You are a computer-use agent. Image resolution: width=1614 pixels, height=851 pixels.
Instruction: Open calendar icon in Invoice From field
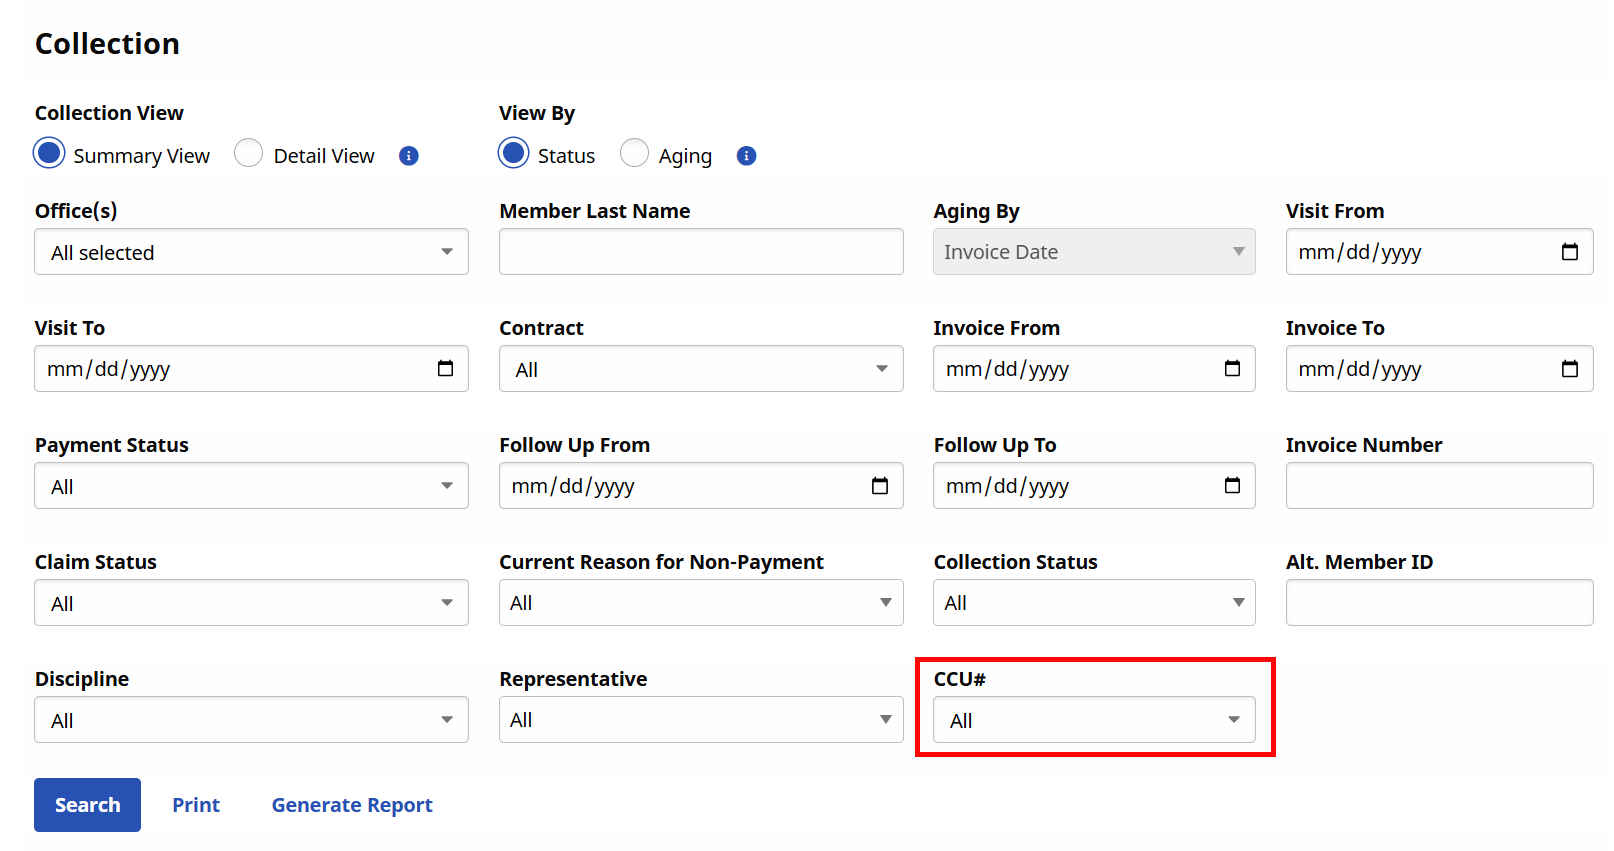coord(1232,369)
